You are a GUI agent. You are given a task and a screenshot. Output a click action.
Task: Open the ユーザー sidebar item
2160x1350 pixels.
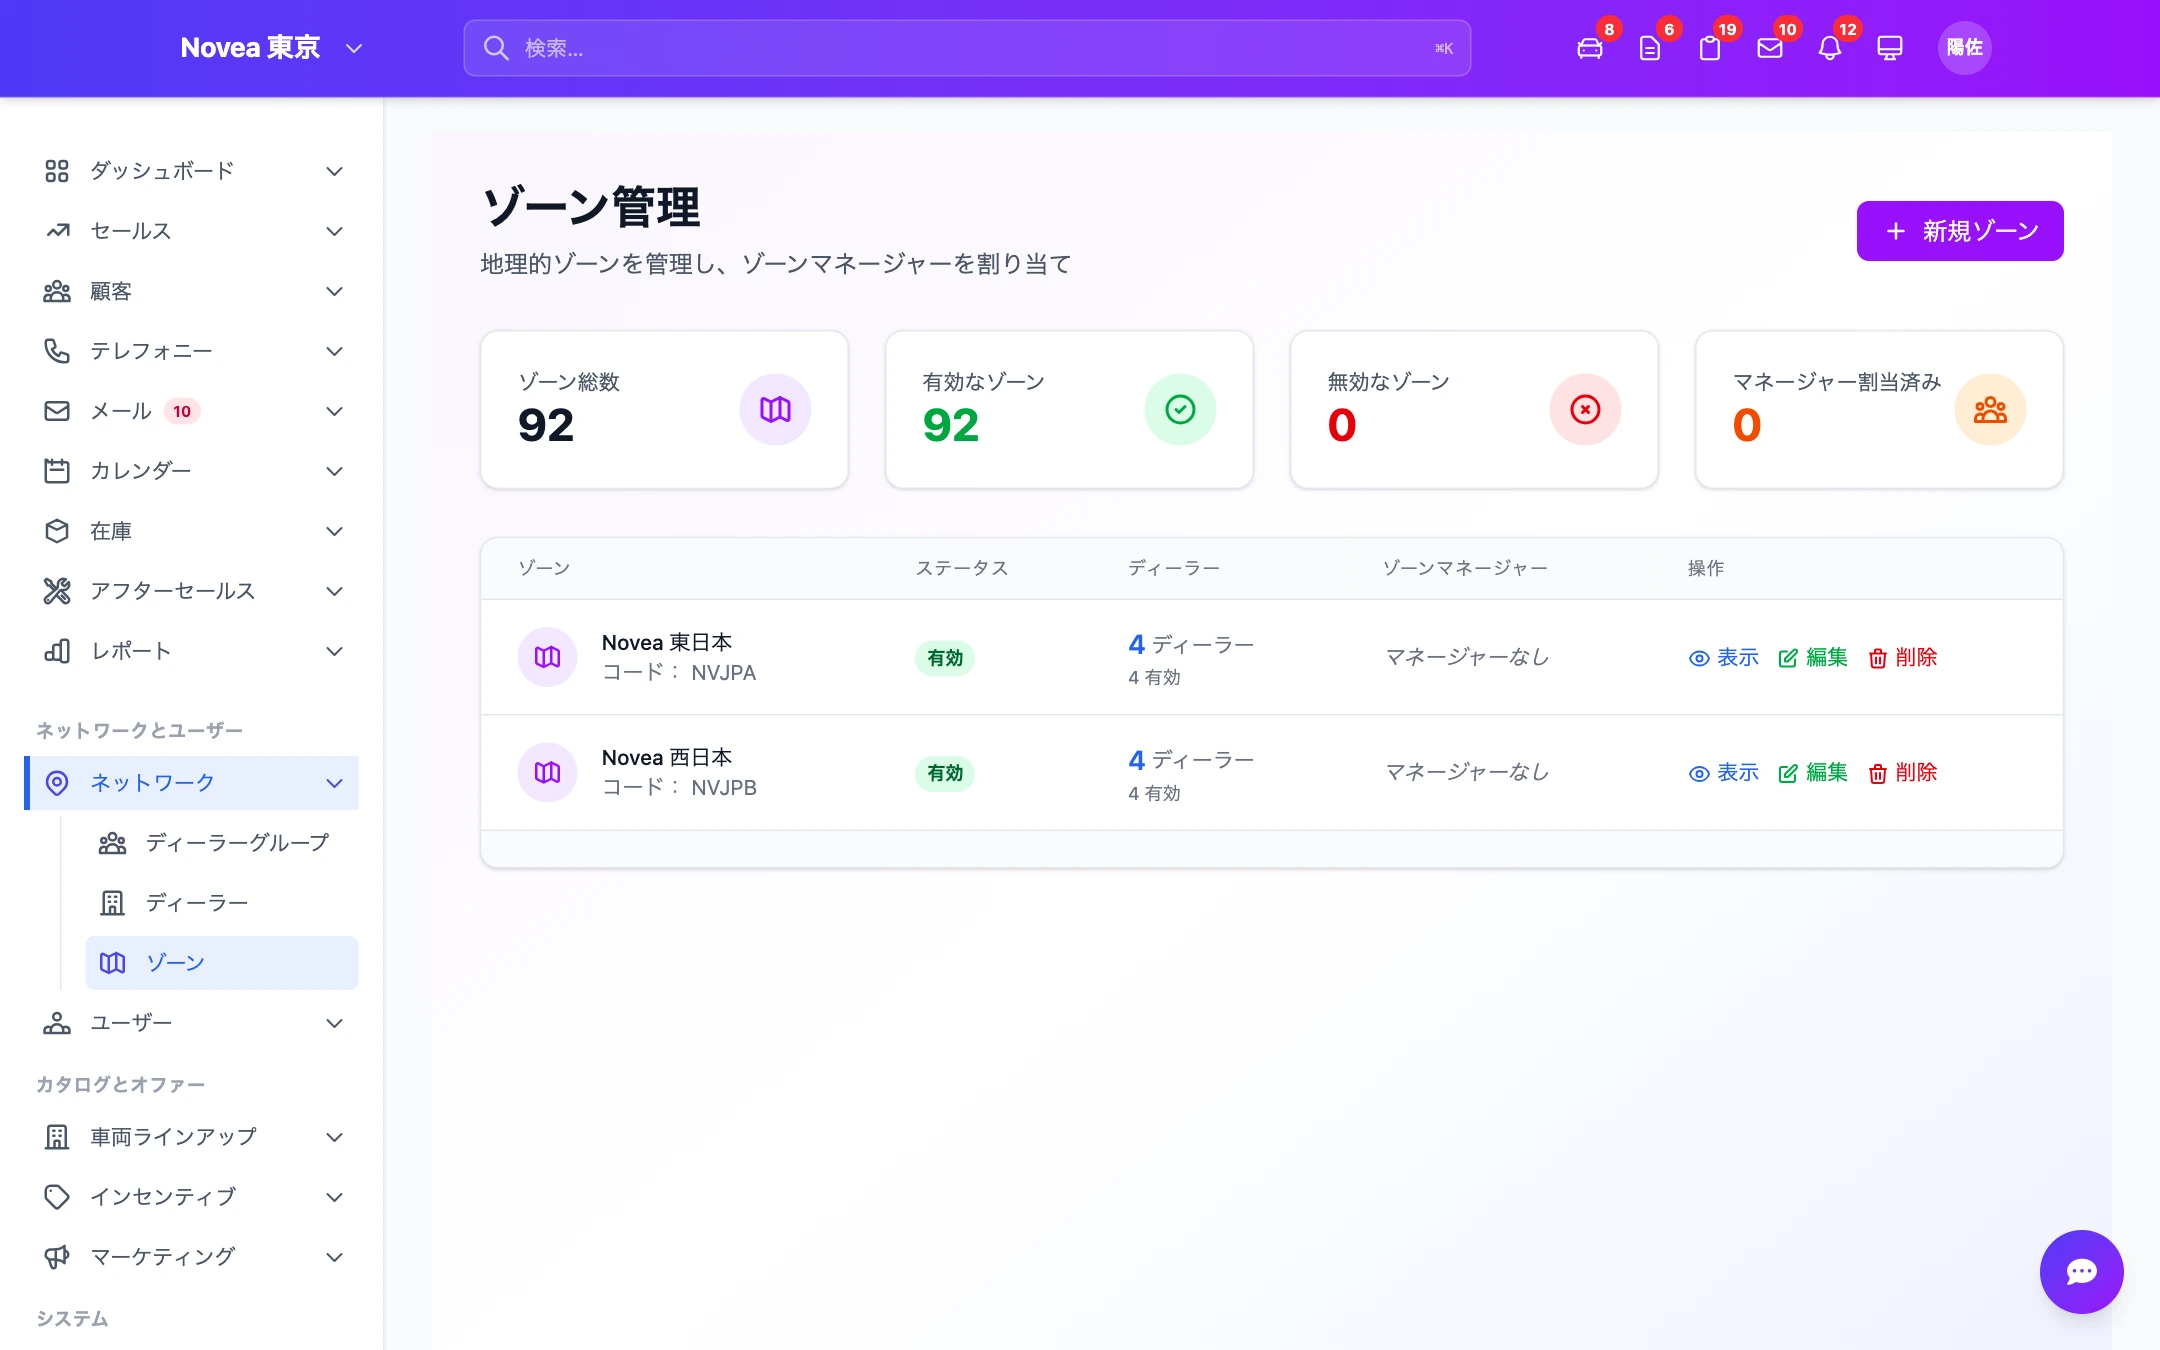tap(192, 1023)
